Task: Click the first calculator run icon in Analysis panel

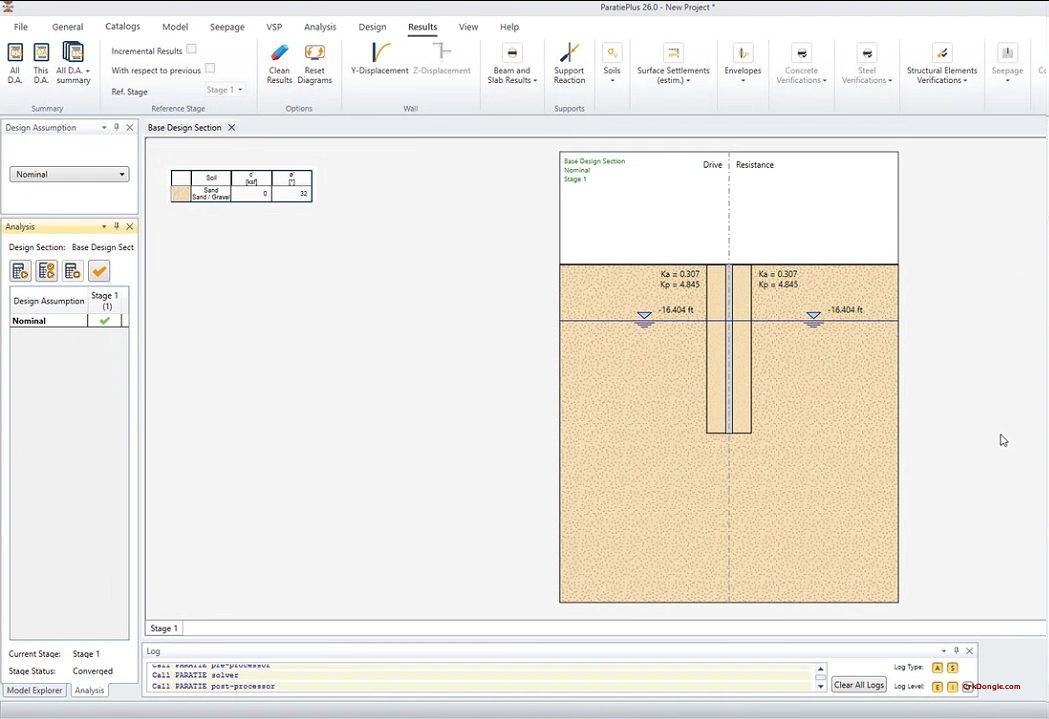Action: pos(20,271)
